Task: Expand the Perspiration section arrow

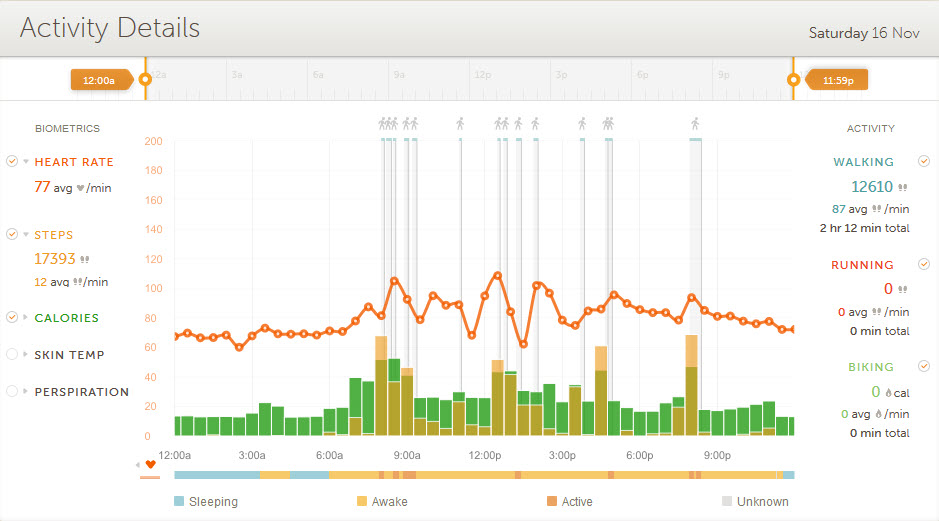Action: tap(26, 392)
